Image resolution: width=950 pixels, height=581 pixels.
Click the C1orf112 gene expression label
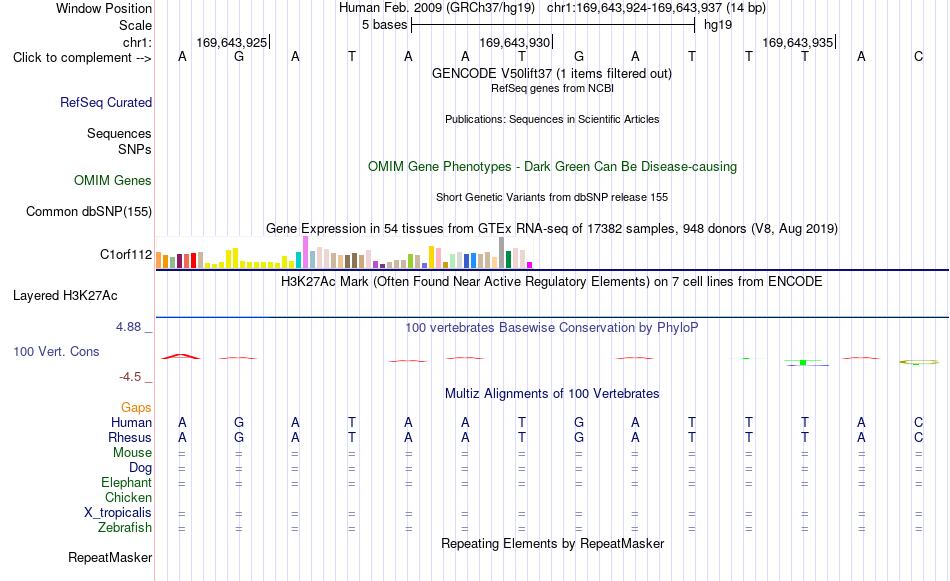click(126, 254)
